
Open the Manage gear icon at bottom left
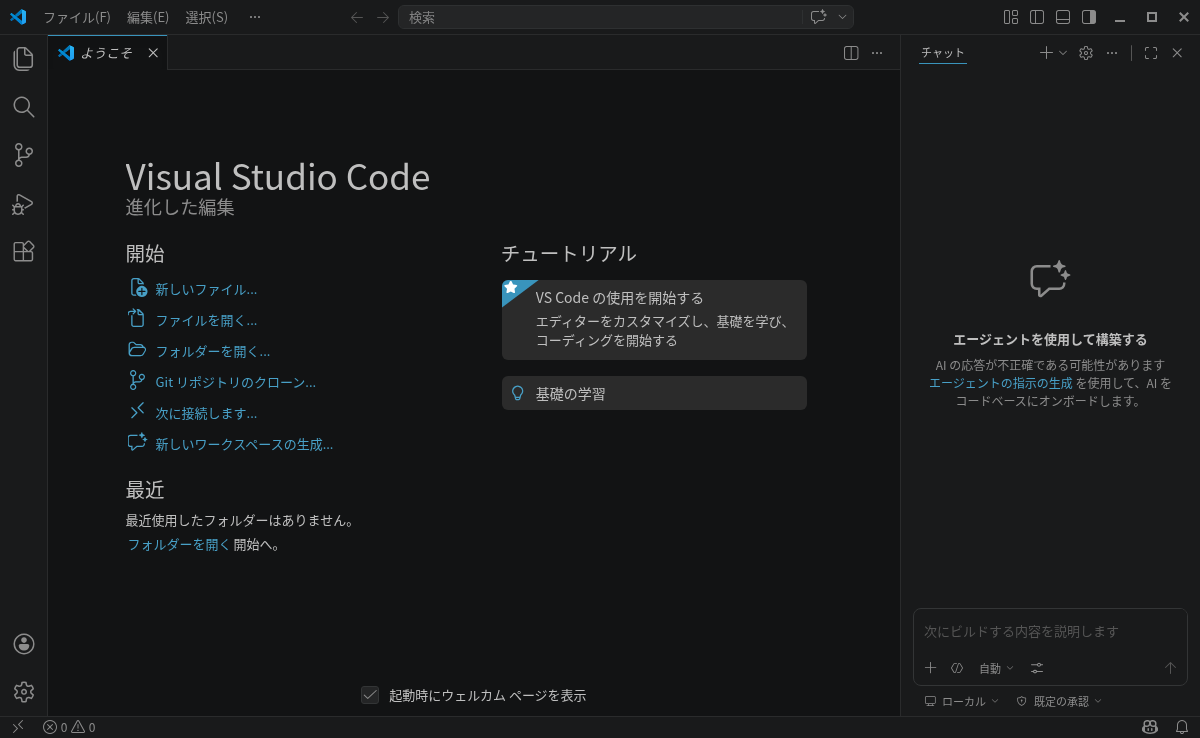tap(24, 692)
